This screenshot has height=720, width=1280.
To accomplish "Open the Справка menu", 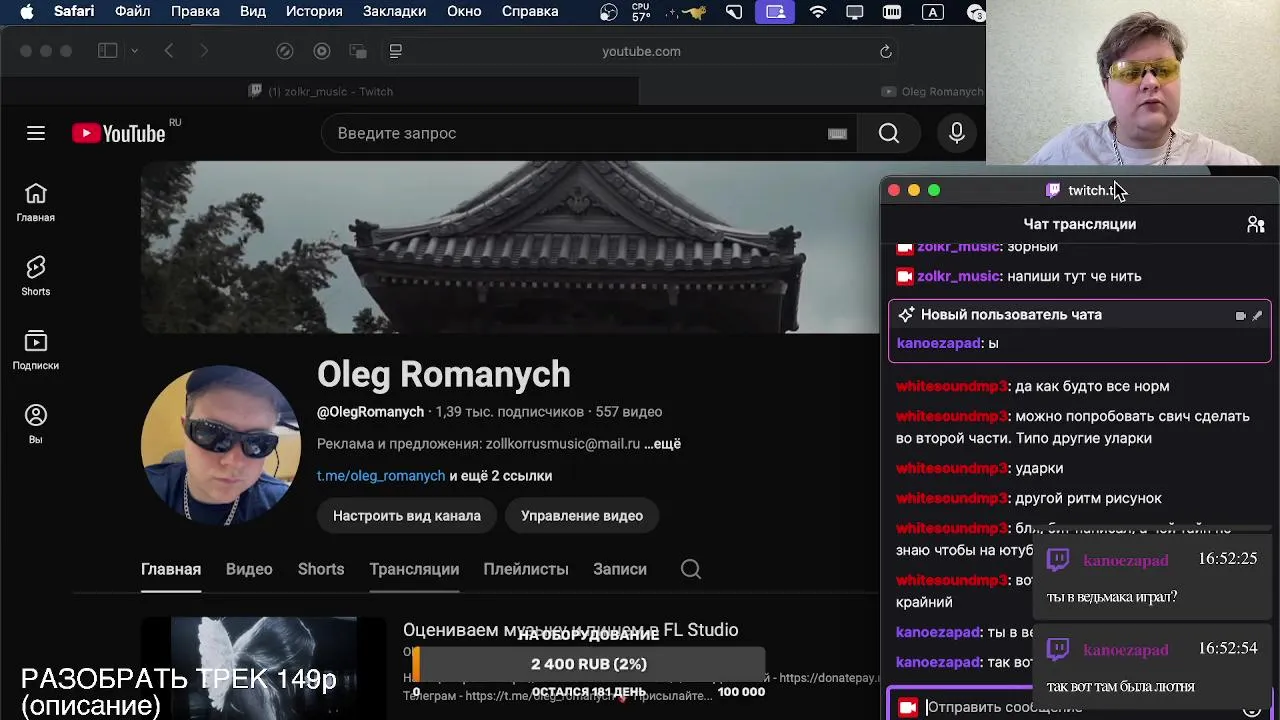I will click(x=530, y=11).
